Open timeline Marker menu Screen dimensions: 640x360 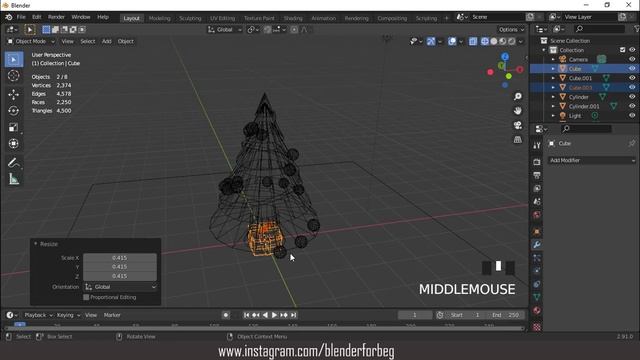pyautogui.click(x=112, y=315)
